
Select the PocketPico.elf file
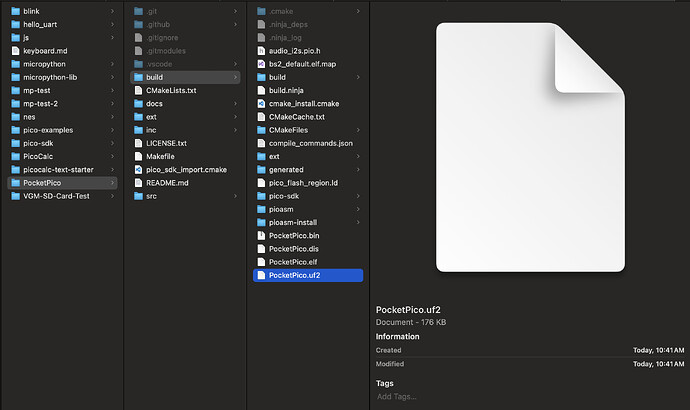pyautogui.click(x=293, y=262)
